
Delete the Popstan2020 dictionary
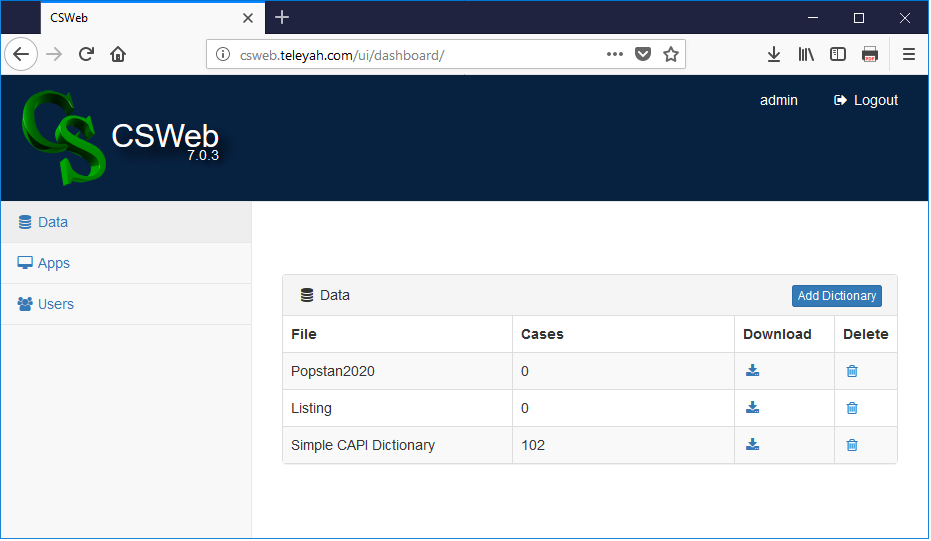click(852, 371)
